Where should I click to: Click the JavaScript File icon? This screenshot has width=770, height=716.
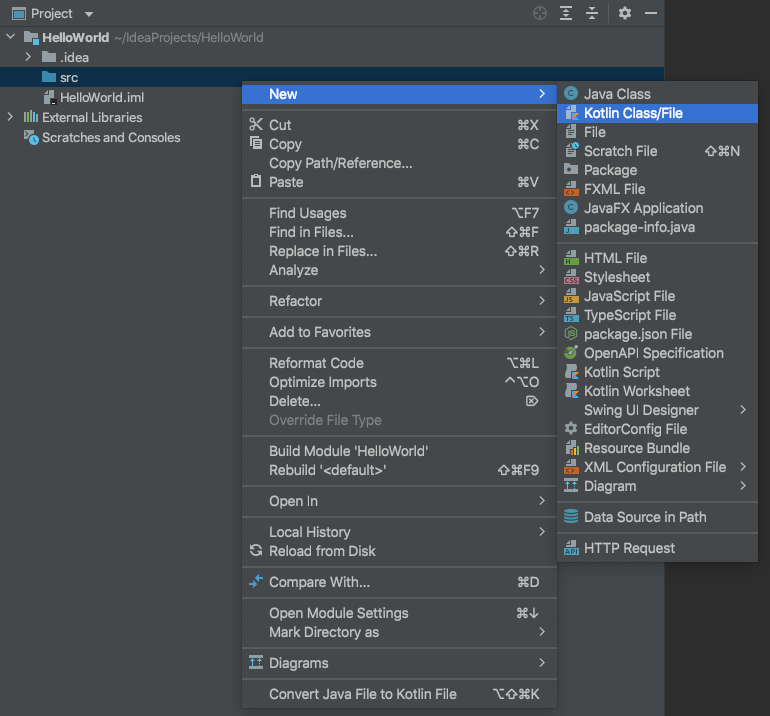tap(571, 296)
